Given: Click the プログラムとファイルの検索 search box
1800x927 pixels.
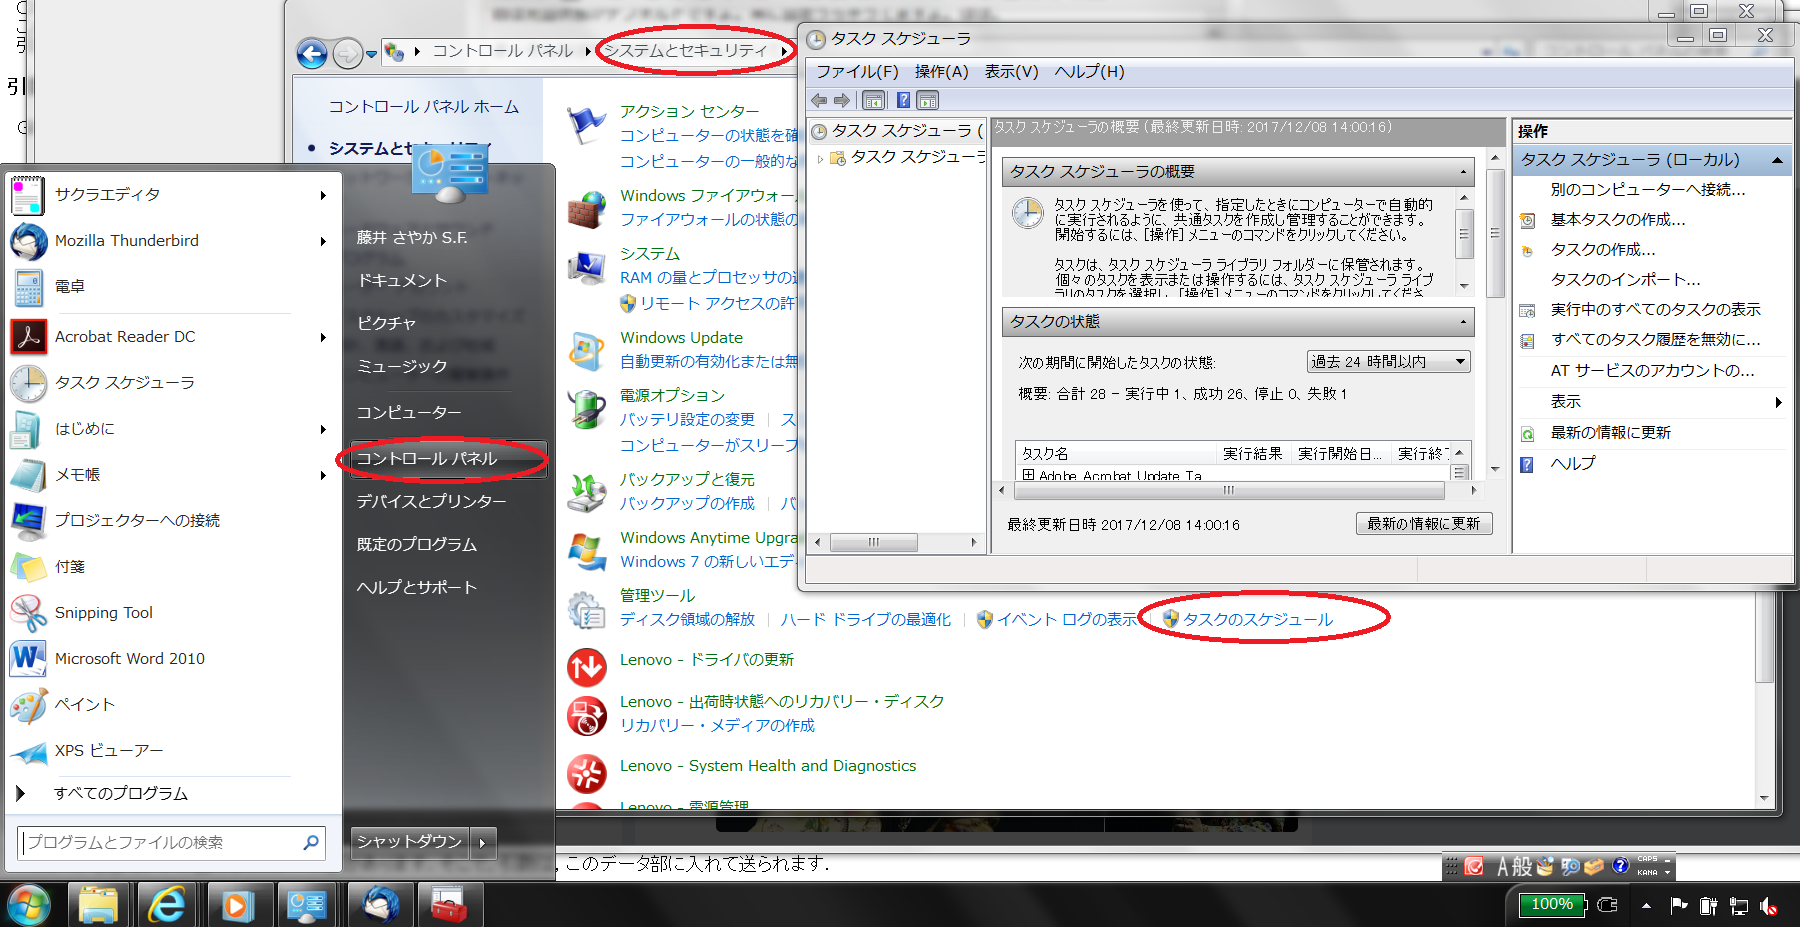Looking at the screenshot, I should point(171,843).
